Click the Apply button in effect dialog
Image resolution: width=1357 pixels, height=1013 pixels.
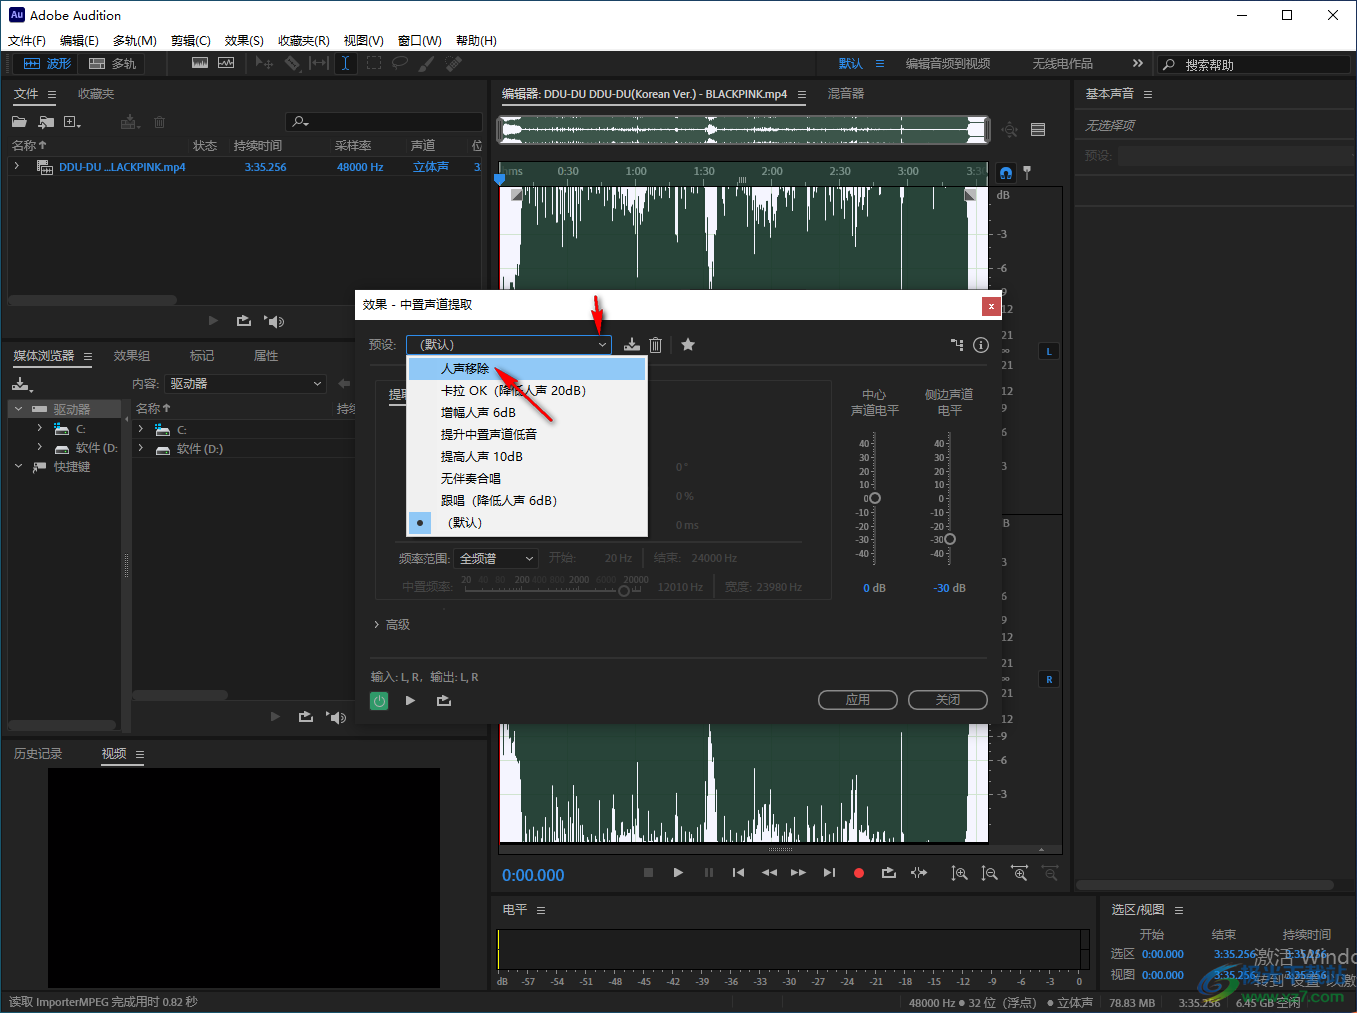click(x=857, y=700)
